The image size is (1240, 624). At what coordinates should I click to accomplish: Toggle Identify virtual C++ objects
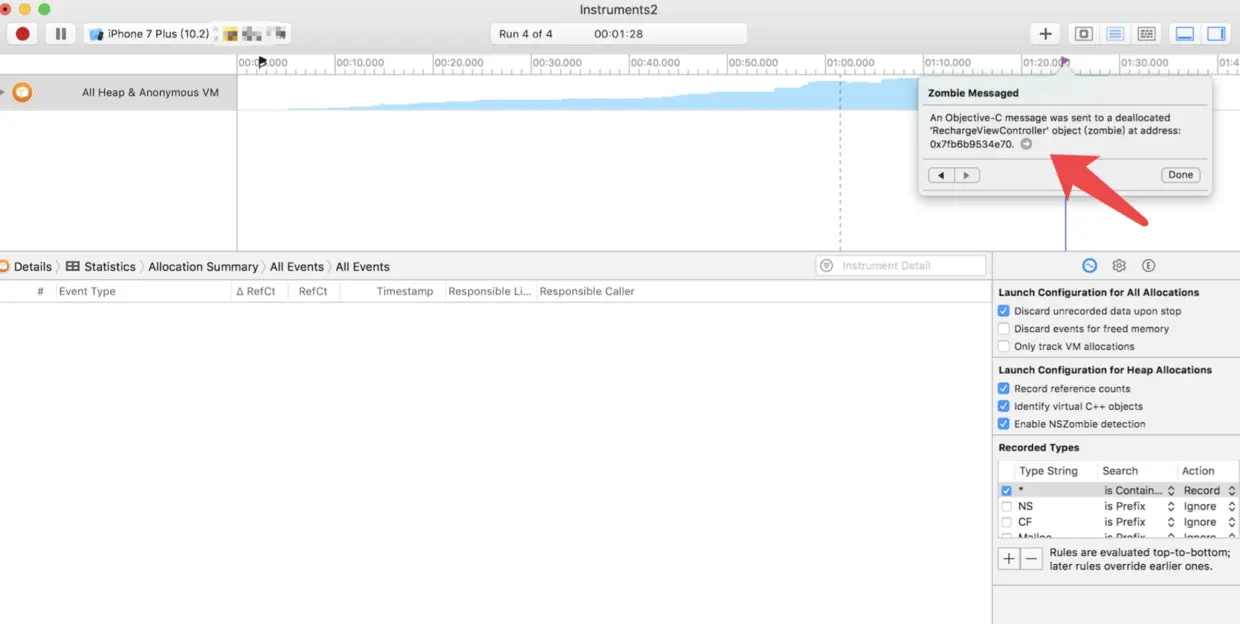[x=1004, y=407]
